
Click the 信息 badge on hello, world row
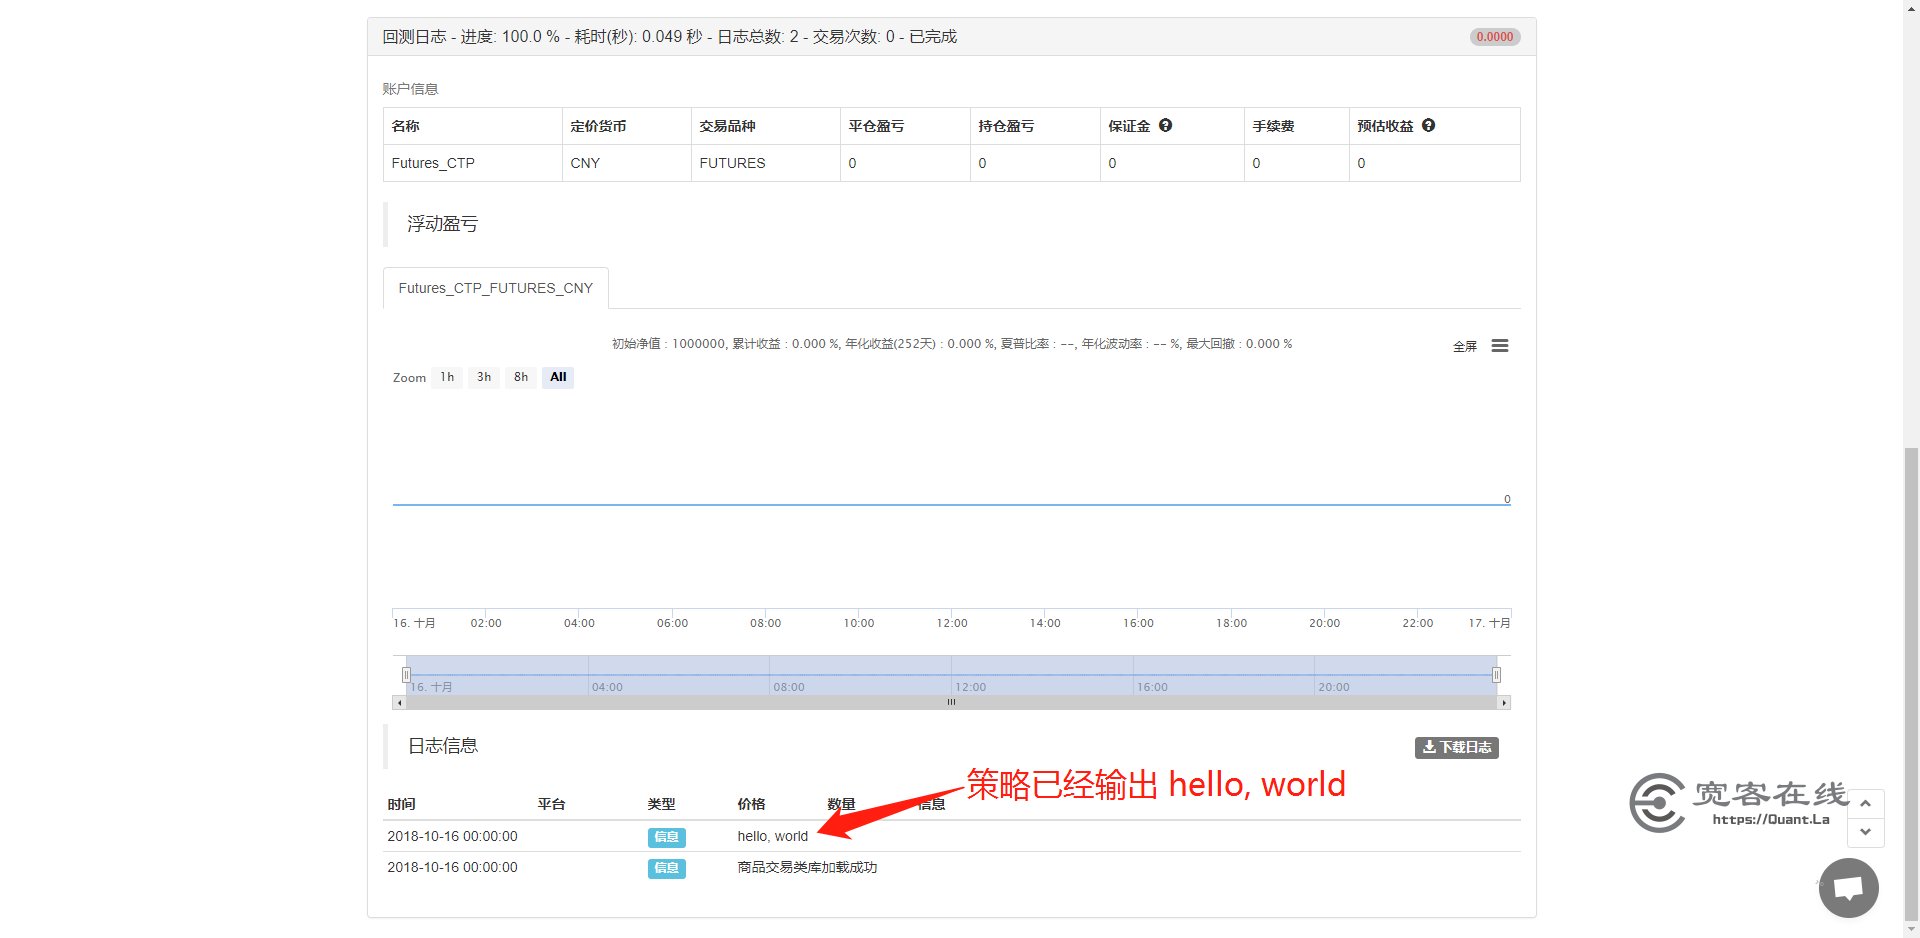pyautogui.click(x=666, y=837)
